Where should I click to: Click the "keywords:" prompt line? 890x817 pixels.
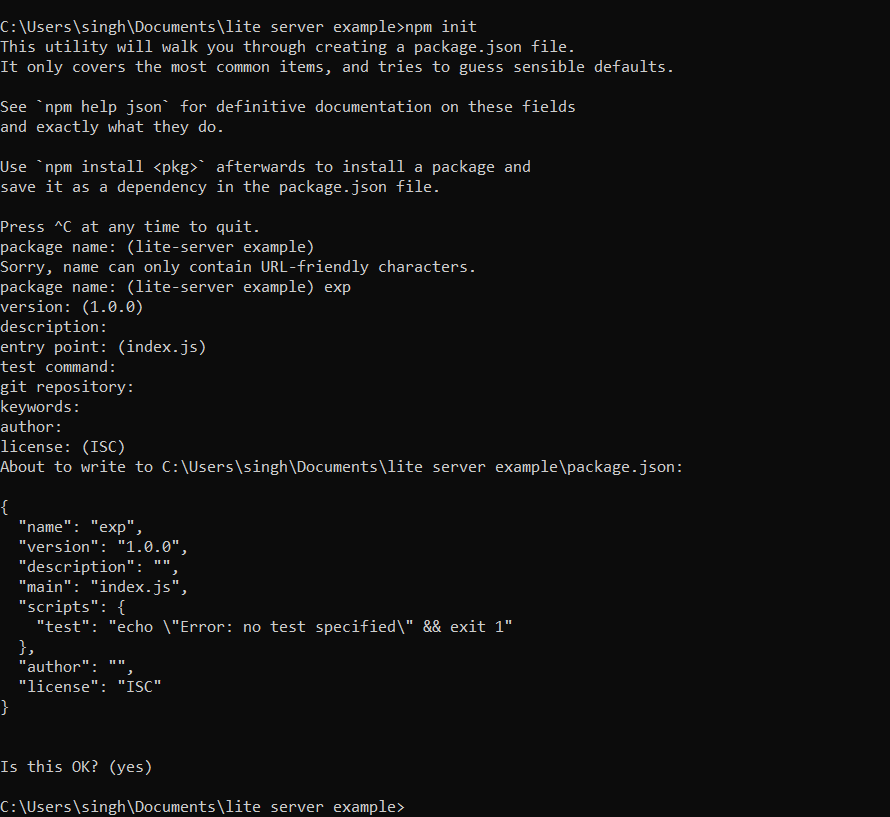(40, 407)
